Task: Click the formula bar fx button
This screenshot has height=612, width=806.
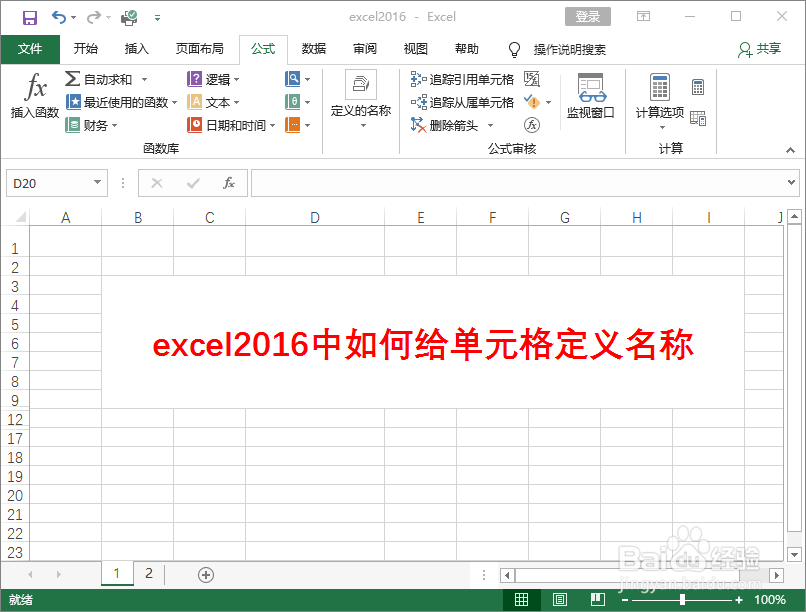Action: coord(229,183)
